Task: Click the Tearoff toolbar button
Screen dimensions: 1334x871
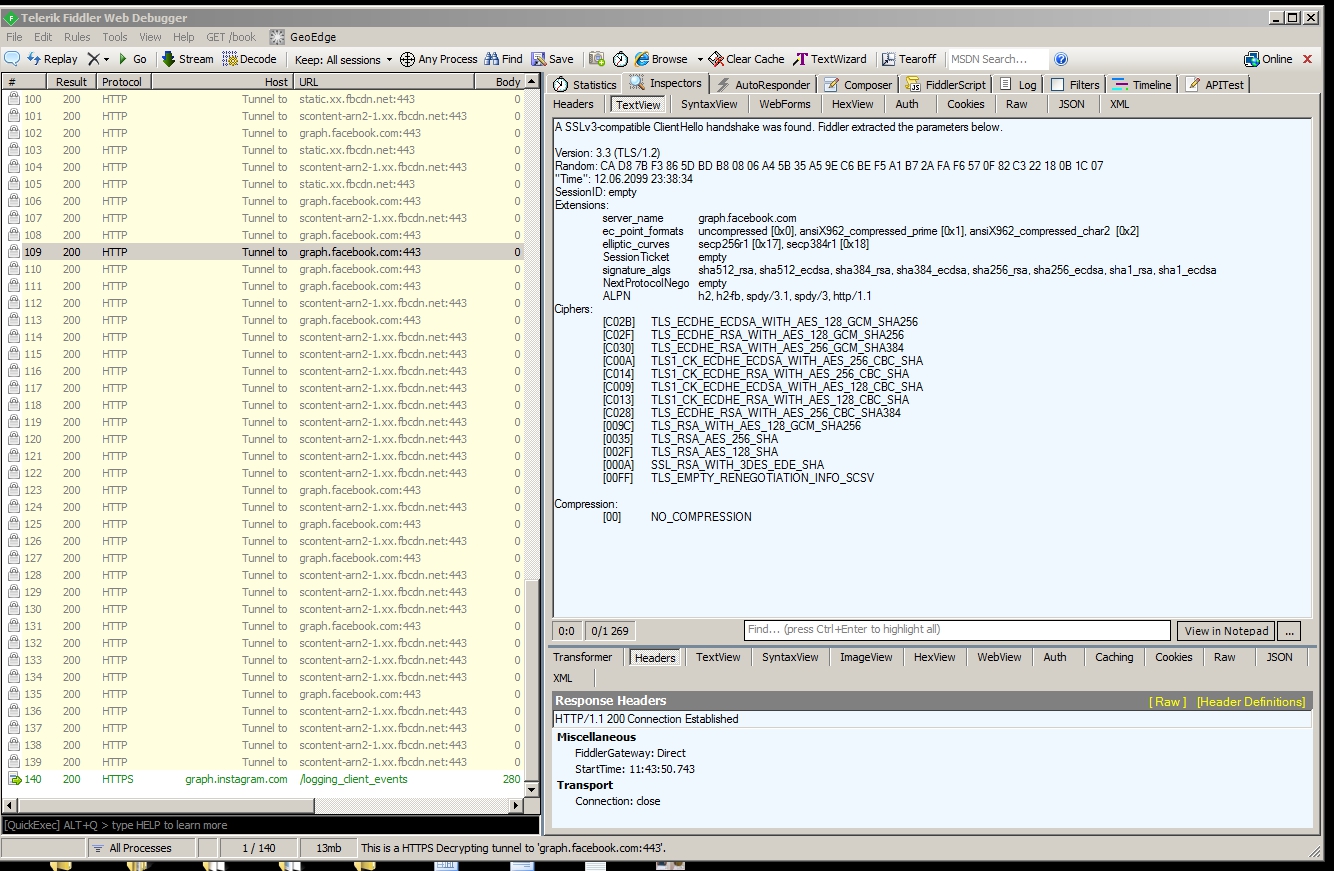Action: click(909, 59)
